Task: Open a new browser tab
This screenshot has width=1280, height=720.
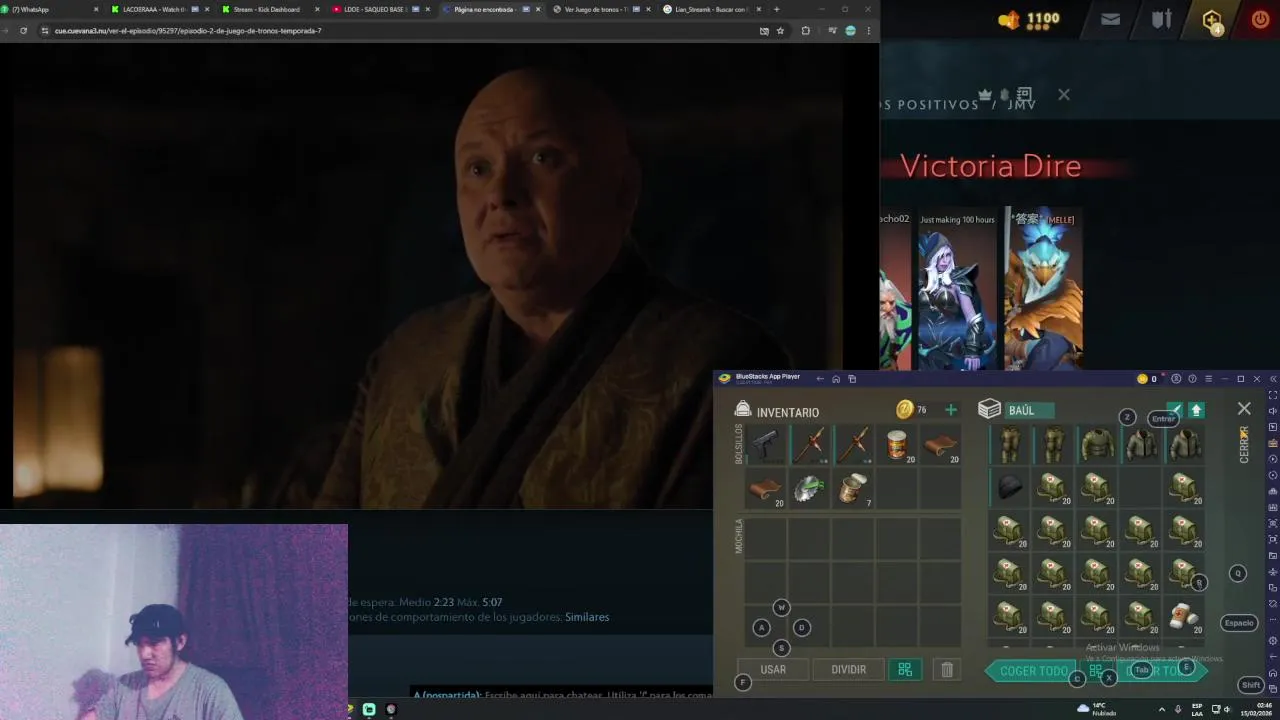Action: click(776, 9)
